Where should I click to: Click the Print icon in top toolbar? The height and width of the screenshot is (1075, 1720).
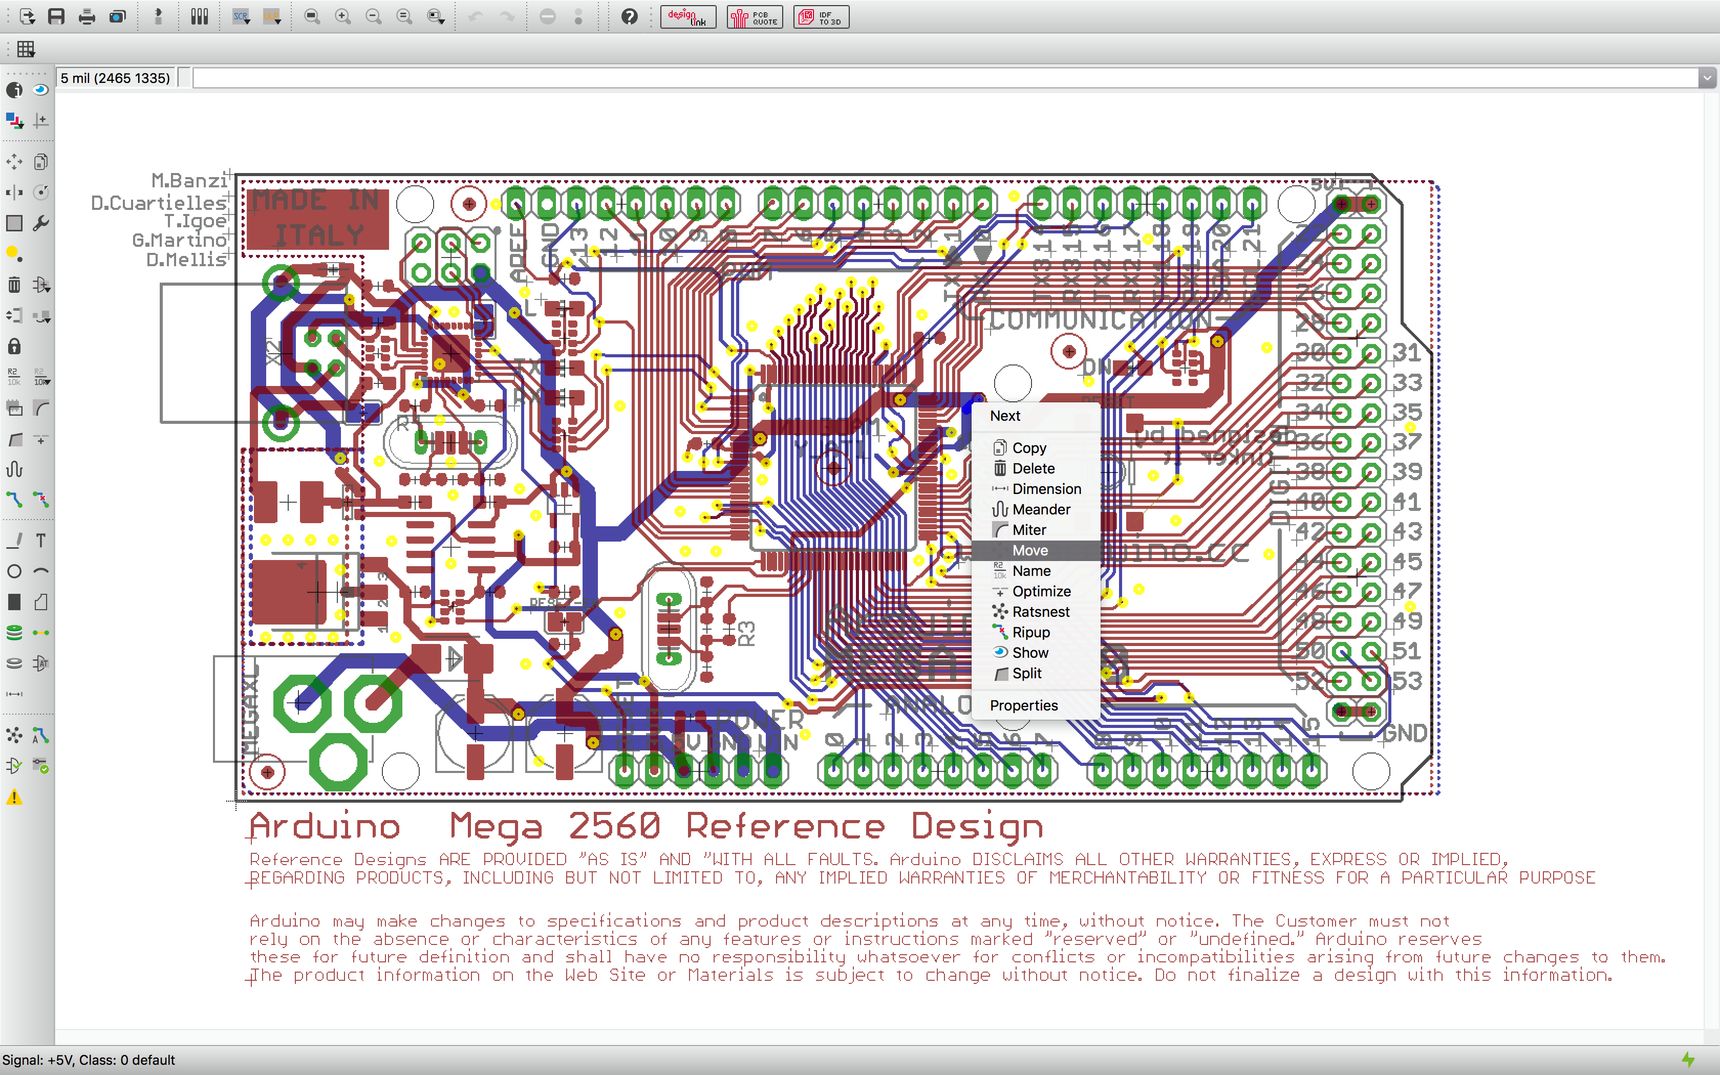[x=87, y=16]
